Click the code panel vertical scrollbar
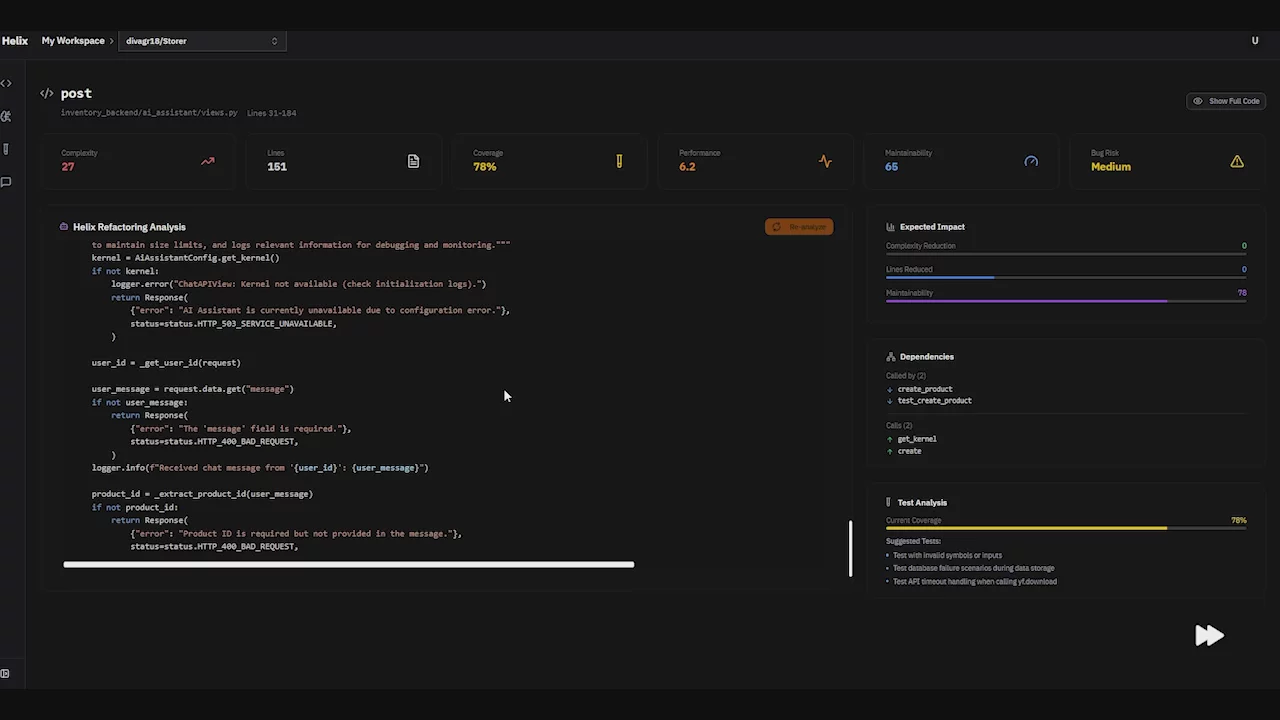This screenshot has height=720, width=1280. (x=851, y=548)
